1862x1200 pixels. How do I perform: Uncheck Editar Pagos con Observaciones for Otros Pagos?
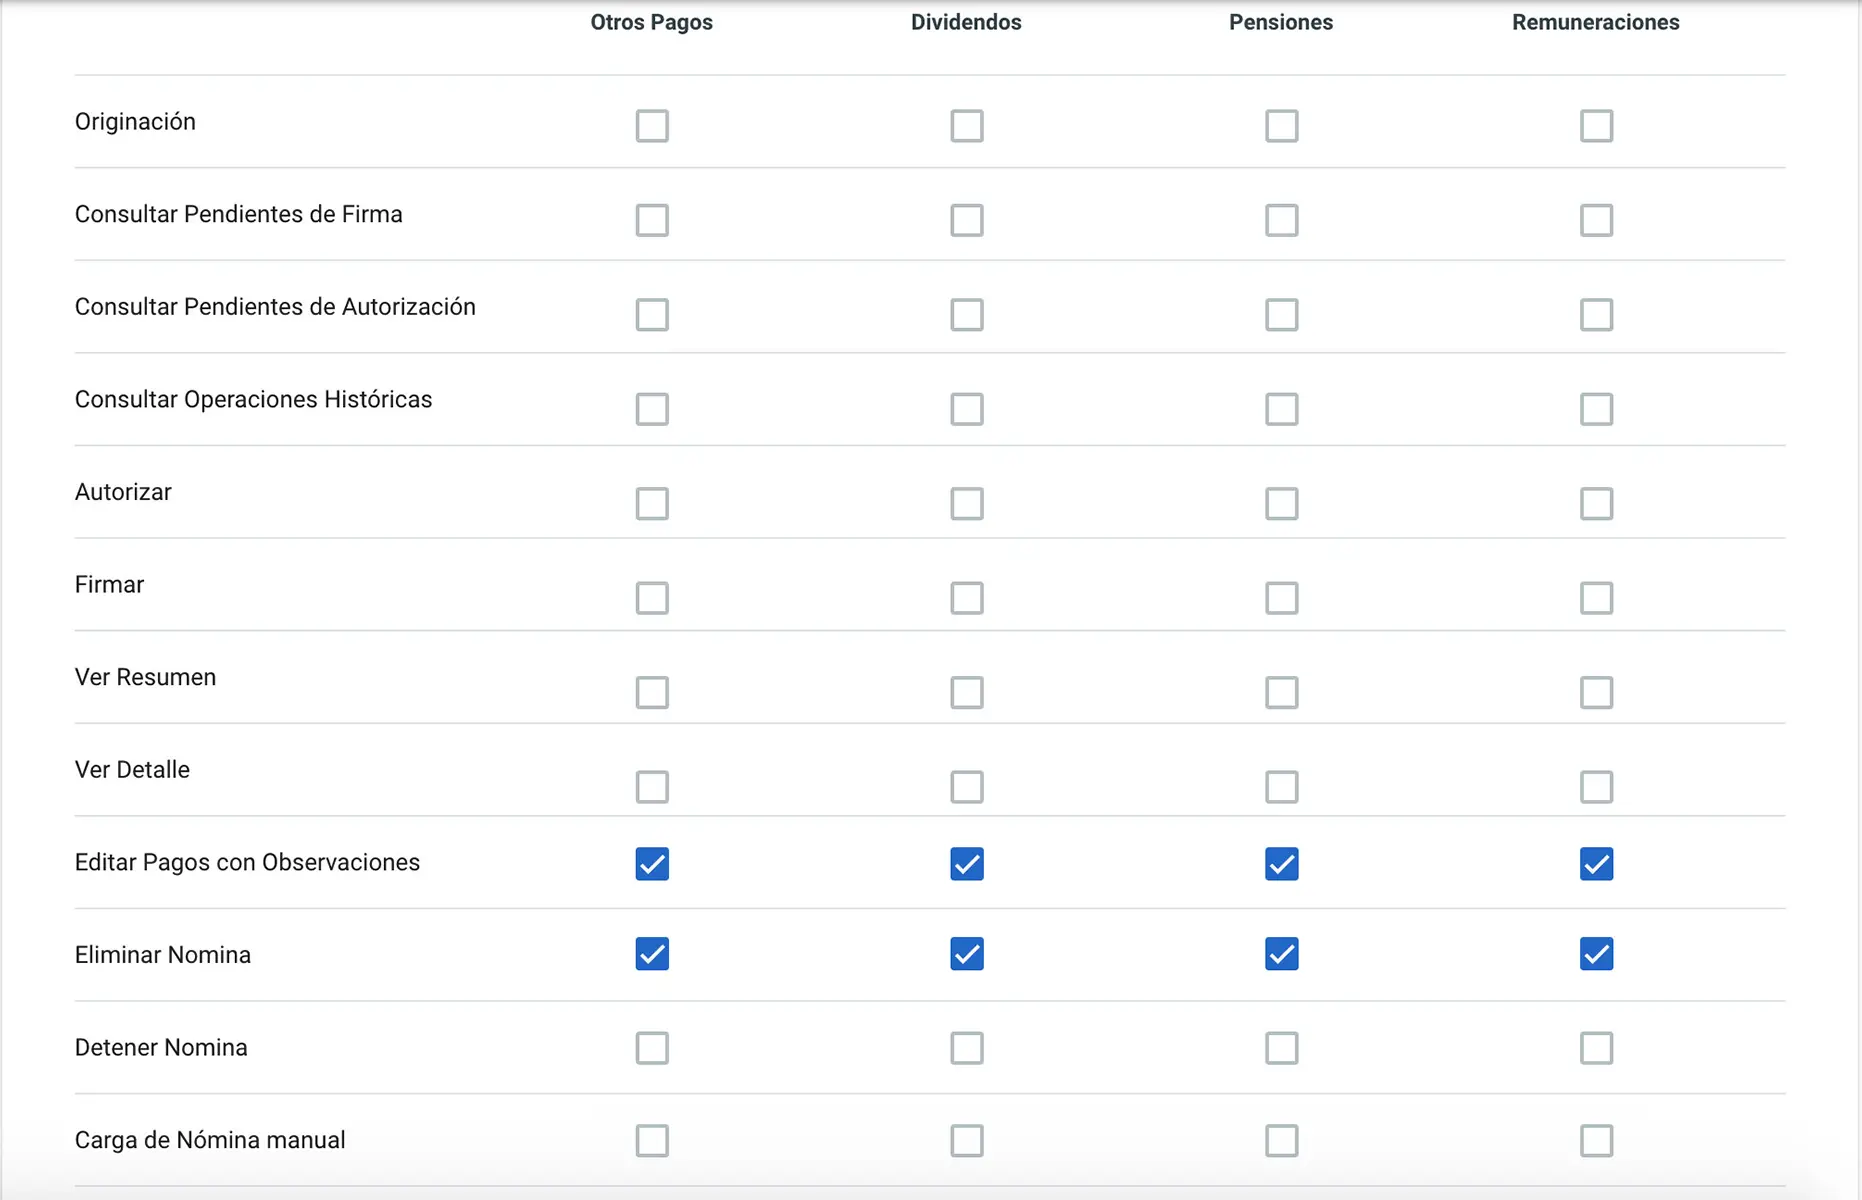(652, 864)
